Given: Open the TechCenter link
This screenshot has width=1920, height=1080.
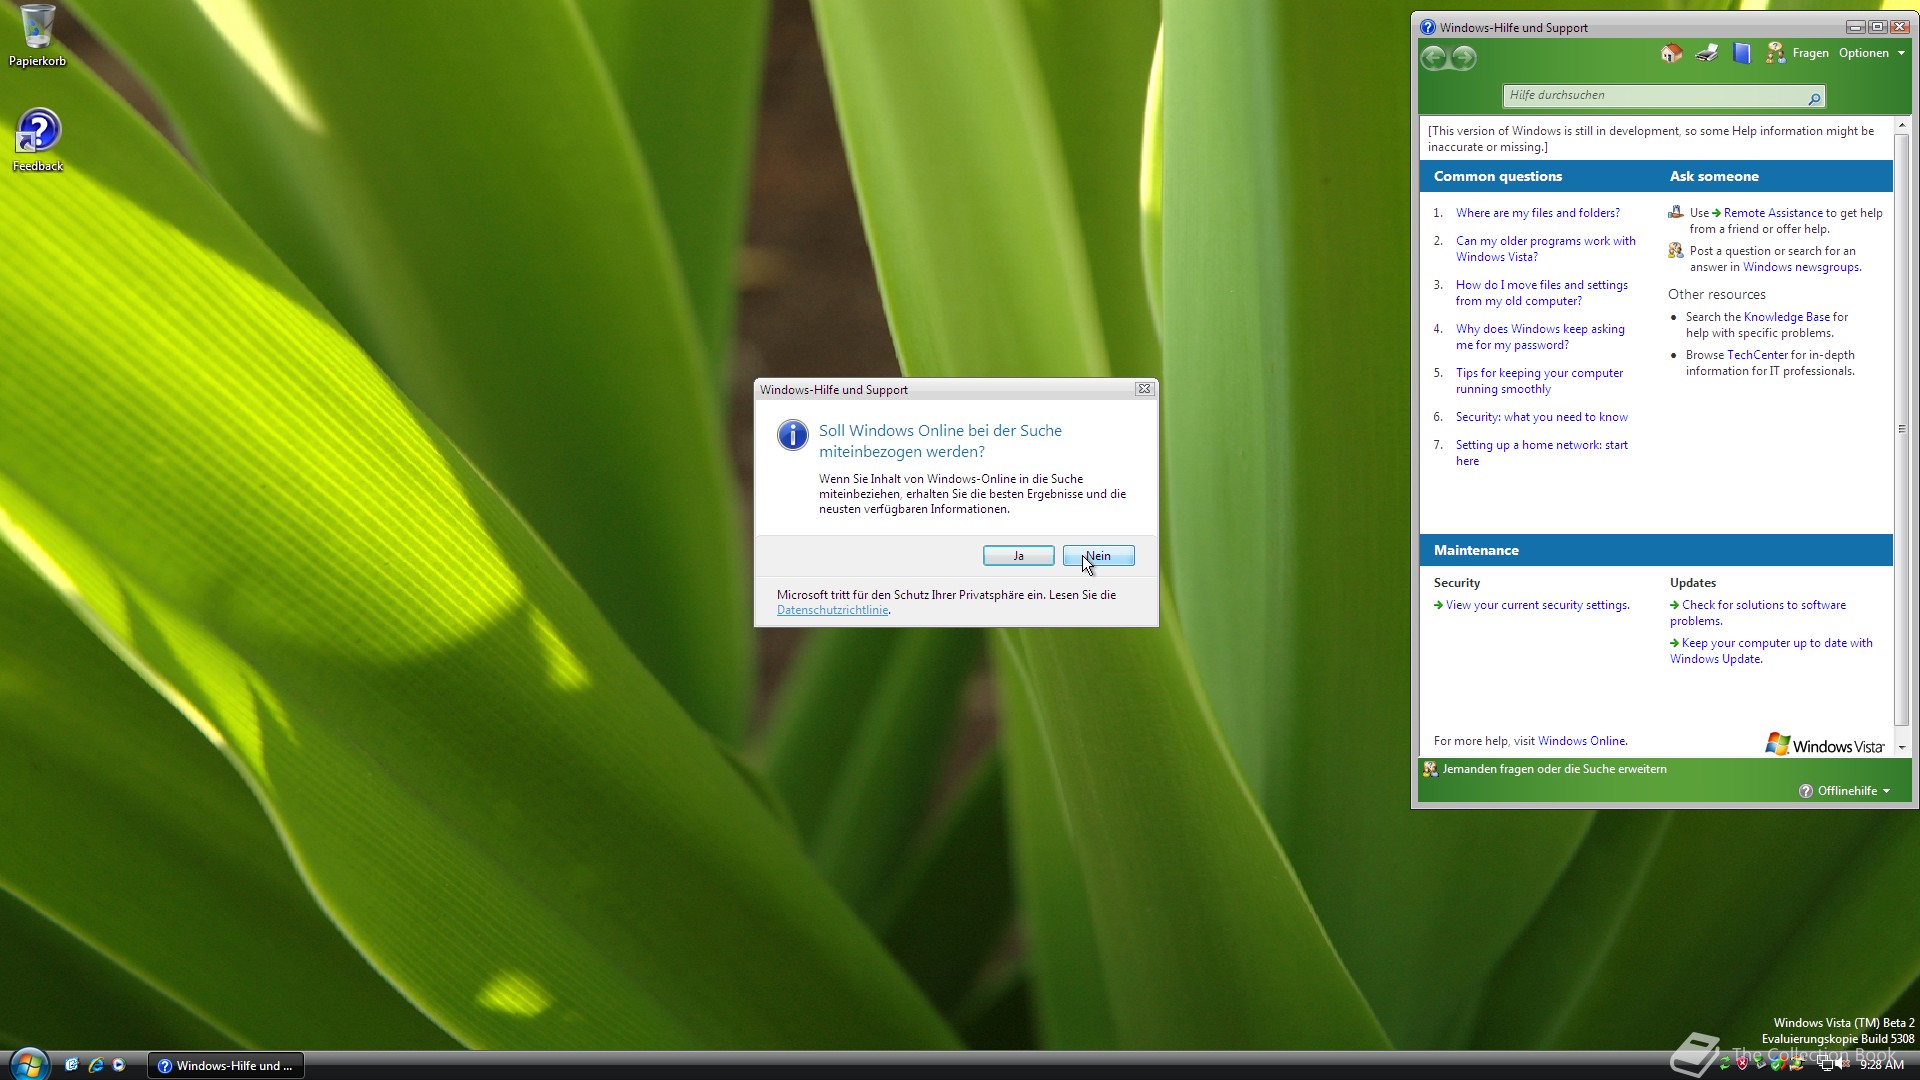Looking at the screenshot, I should tap(1757, 355).
